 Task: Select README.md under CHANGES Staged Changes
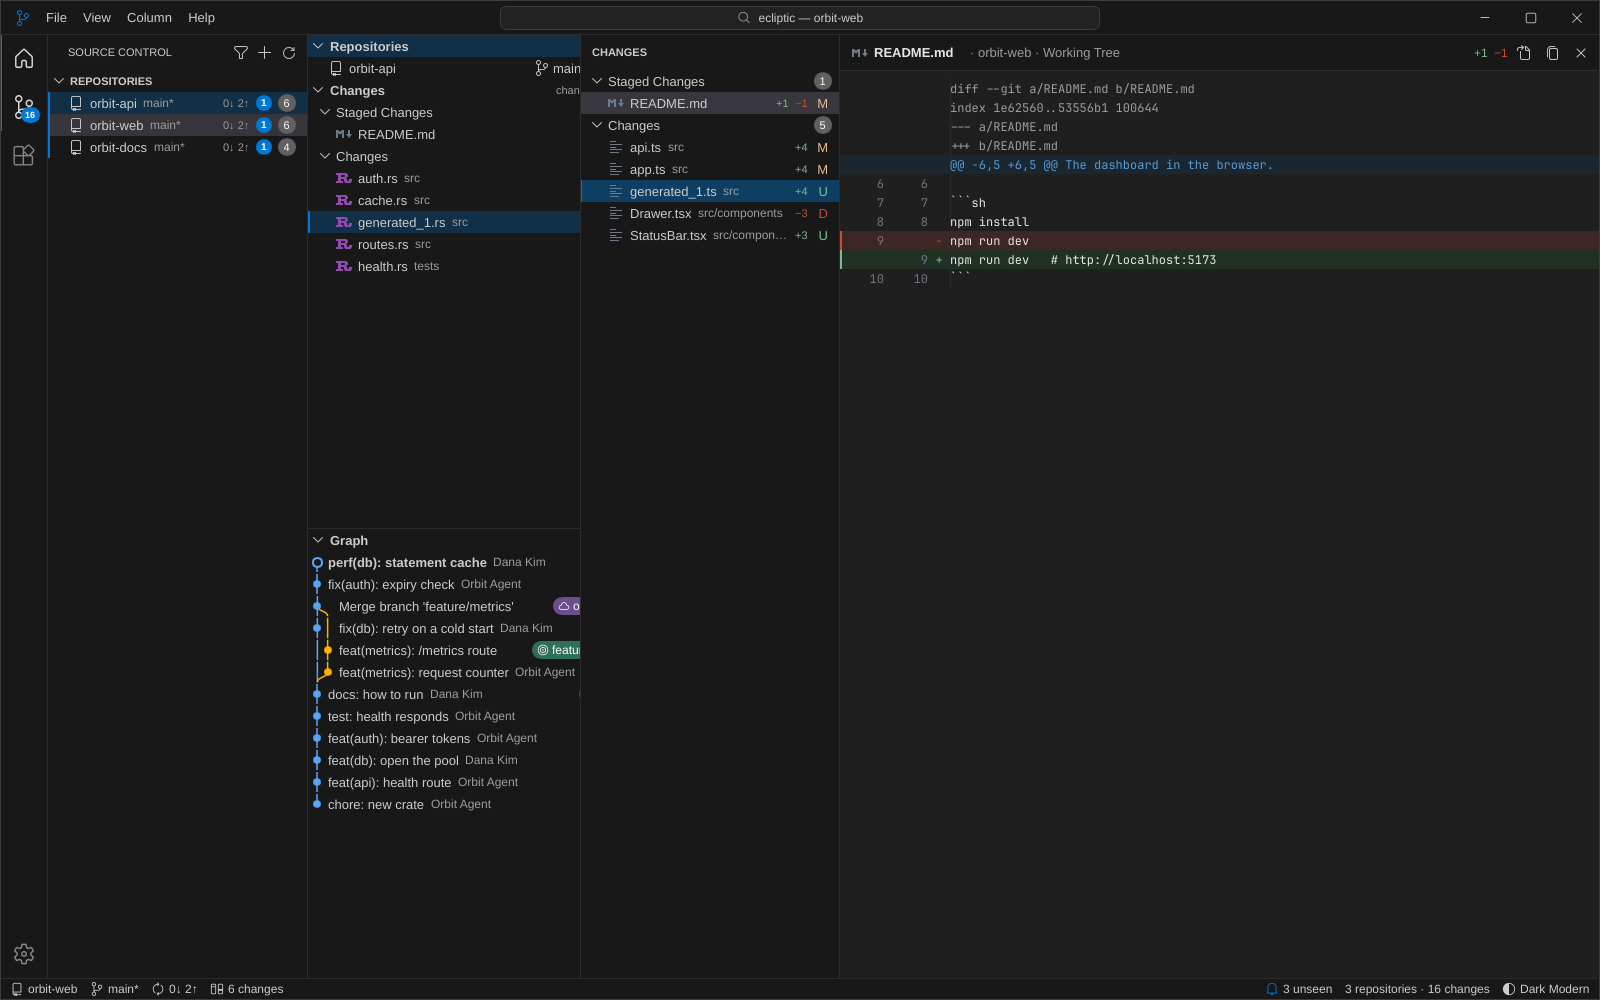pyautogui.click(x=710, y=103)
